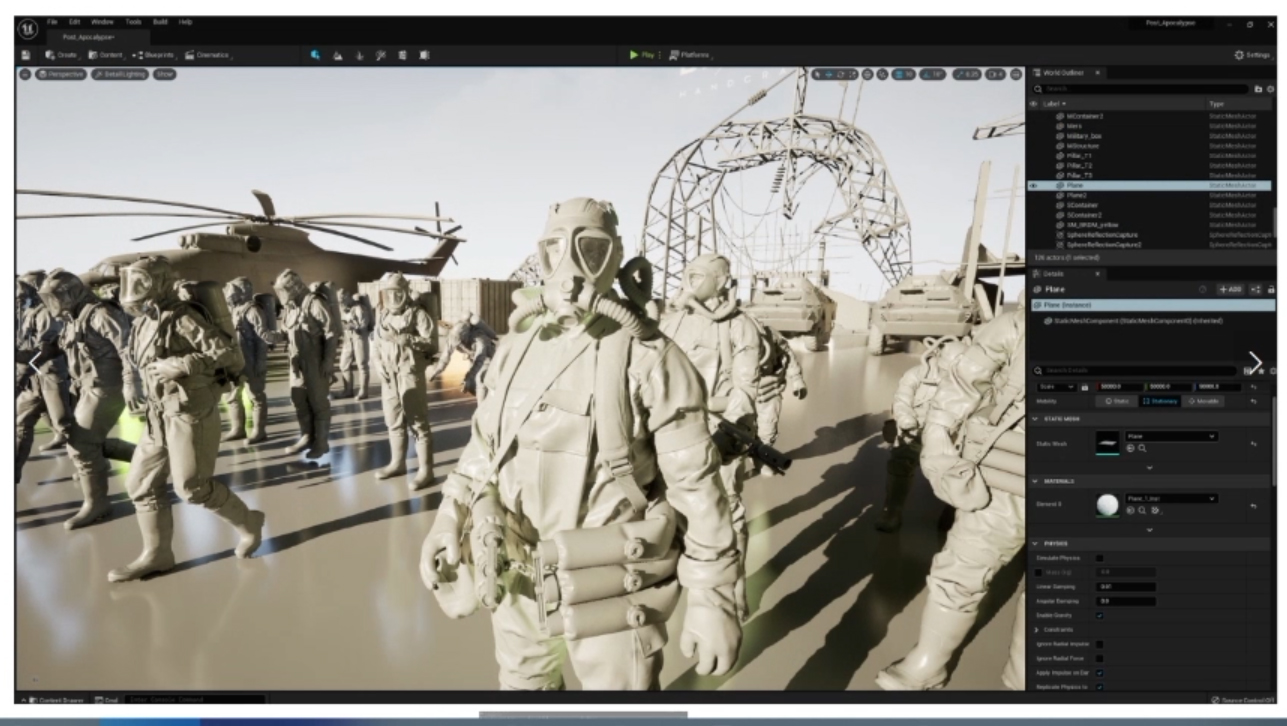Toggle Ignore Radial Force checkbox
The height and width of the screenshot is (726, 1287).
[1100, 658]
